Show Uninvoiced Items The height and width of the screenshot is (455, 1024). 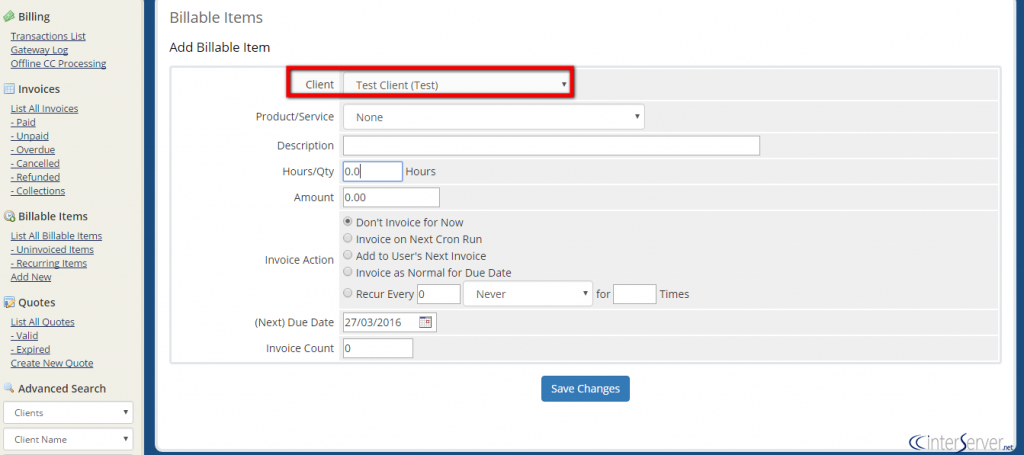pos(52,250)
